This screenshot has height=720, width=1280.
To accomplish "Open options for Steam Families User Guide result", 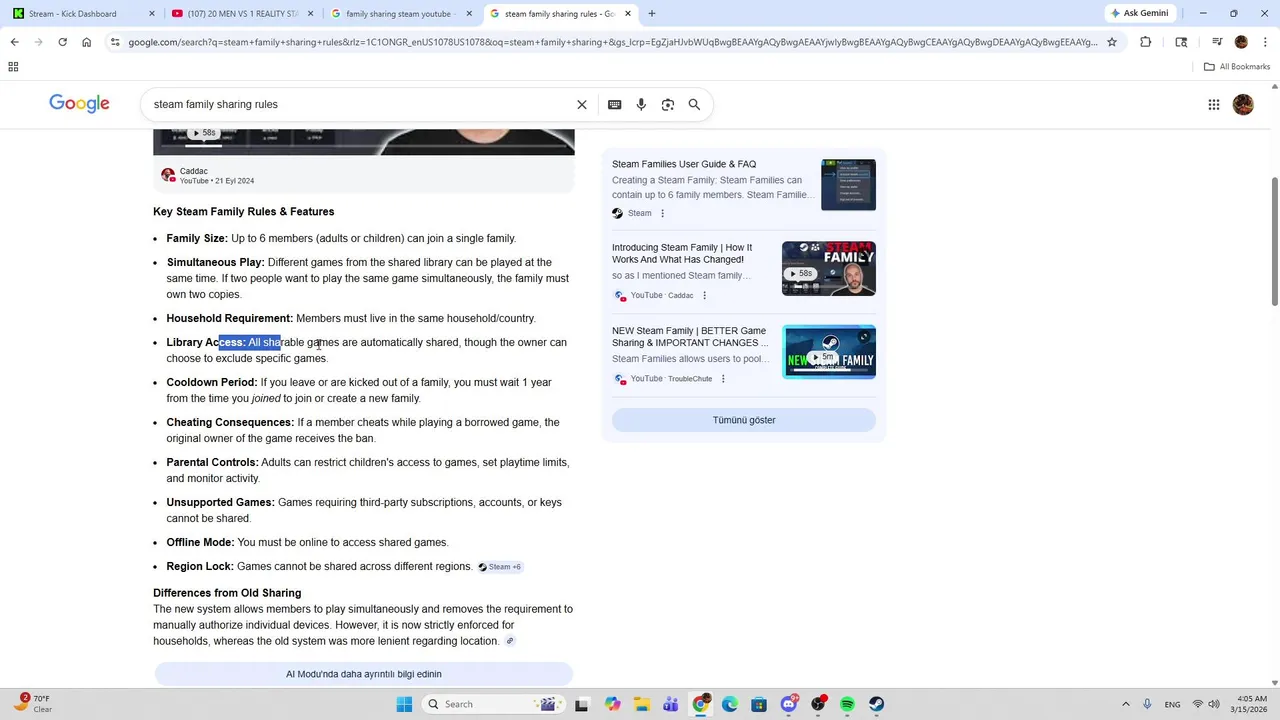I will pyautogui.click(x=662, y=213).
